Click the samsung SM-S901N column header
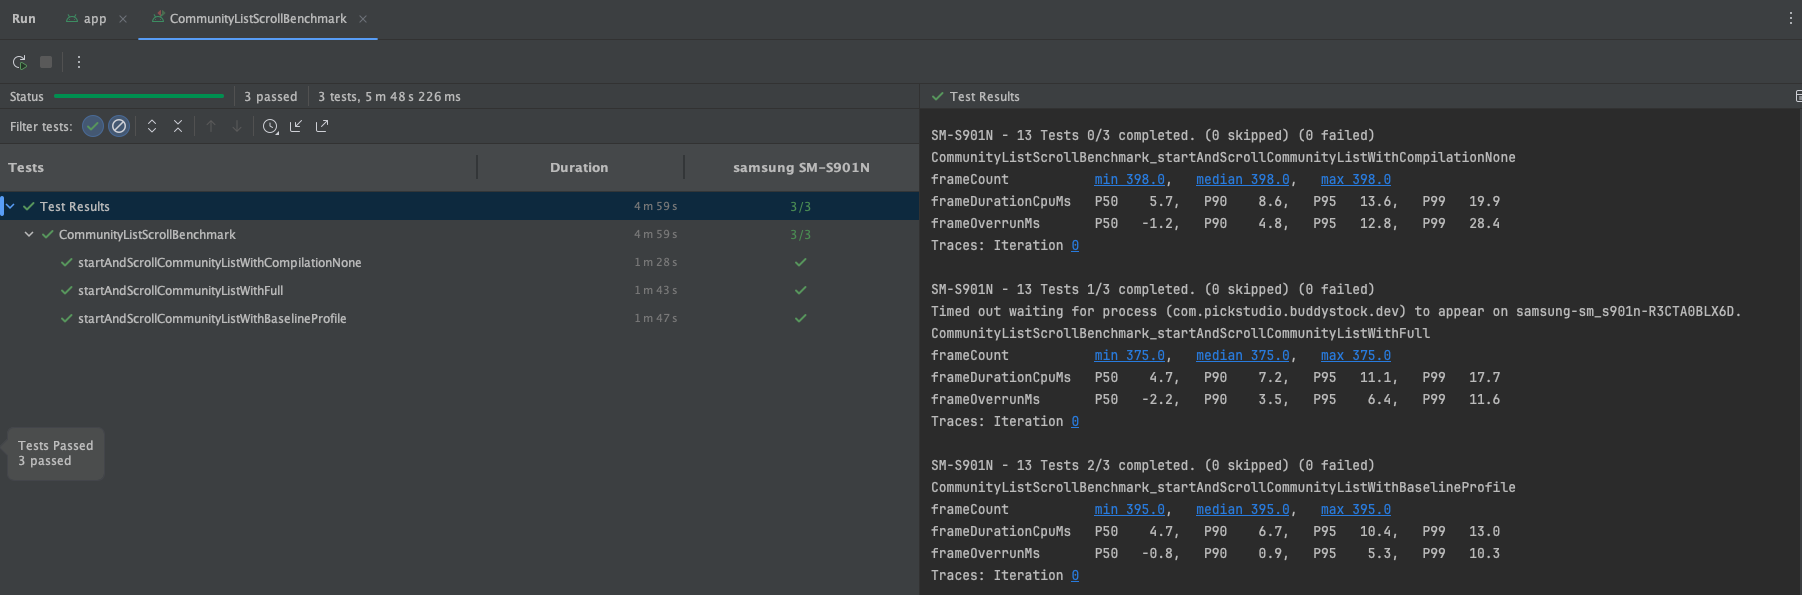1802x595 pixels. [x=801, y=167]
